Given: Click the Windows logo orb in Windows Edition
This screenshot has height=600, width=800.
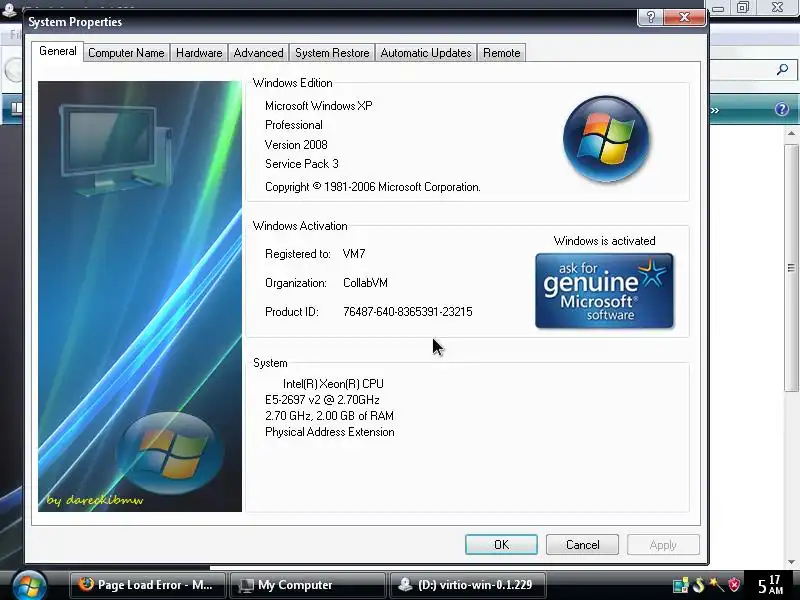Looking at the screenshot, I should pos(606,139).
